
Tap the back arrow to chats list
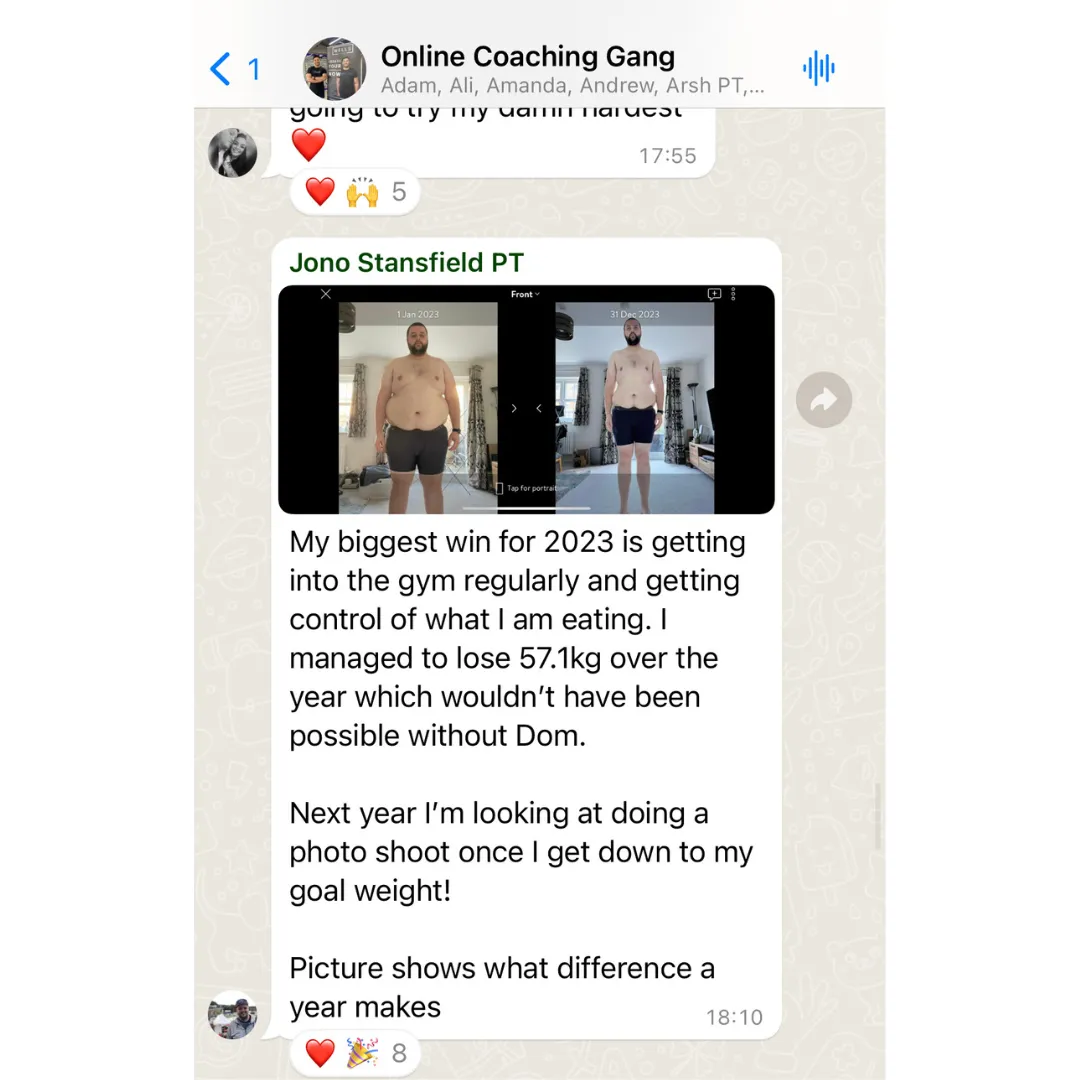(x=220, y=69)
